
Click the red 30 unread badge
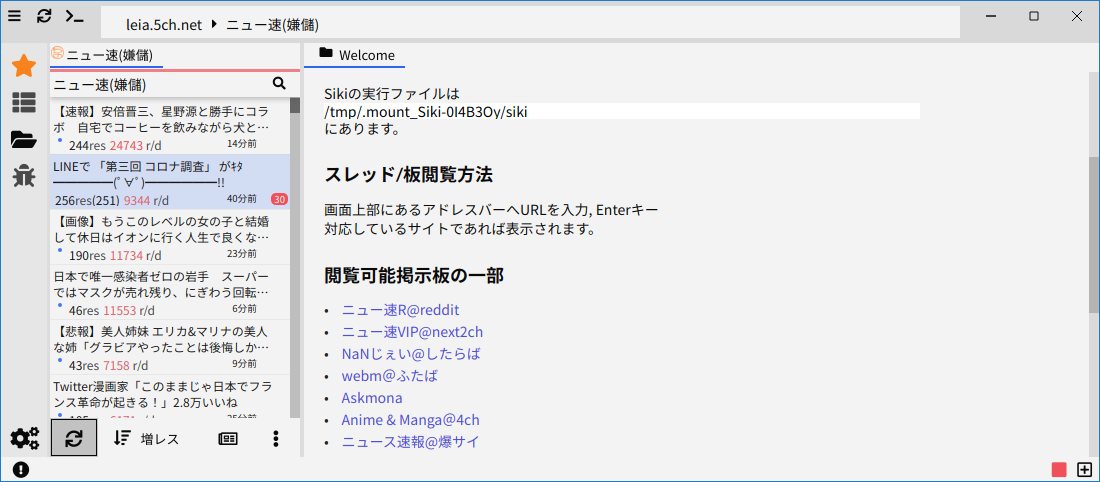point(279,199)
